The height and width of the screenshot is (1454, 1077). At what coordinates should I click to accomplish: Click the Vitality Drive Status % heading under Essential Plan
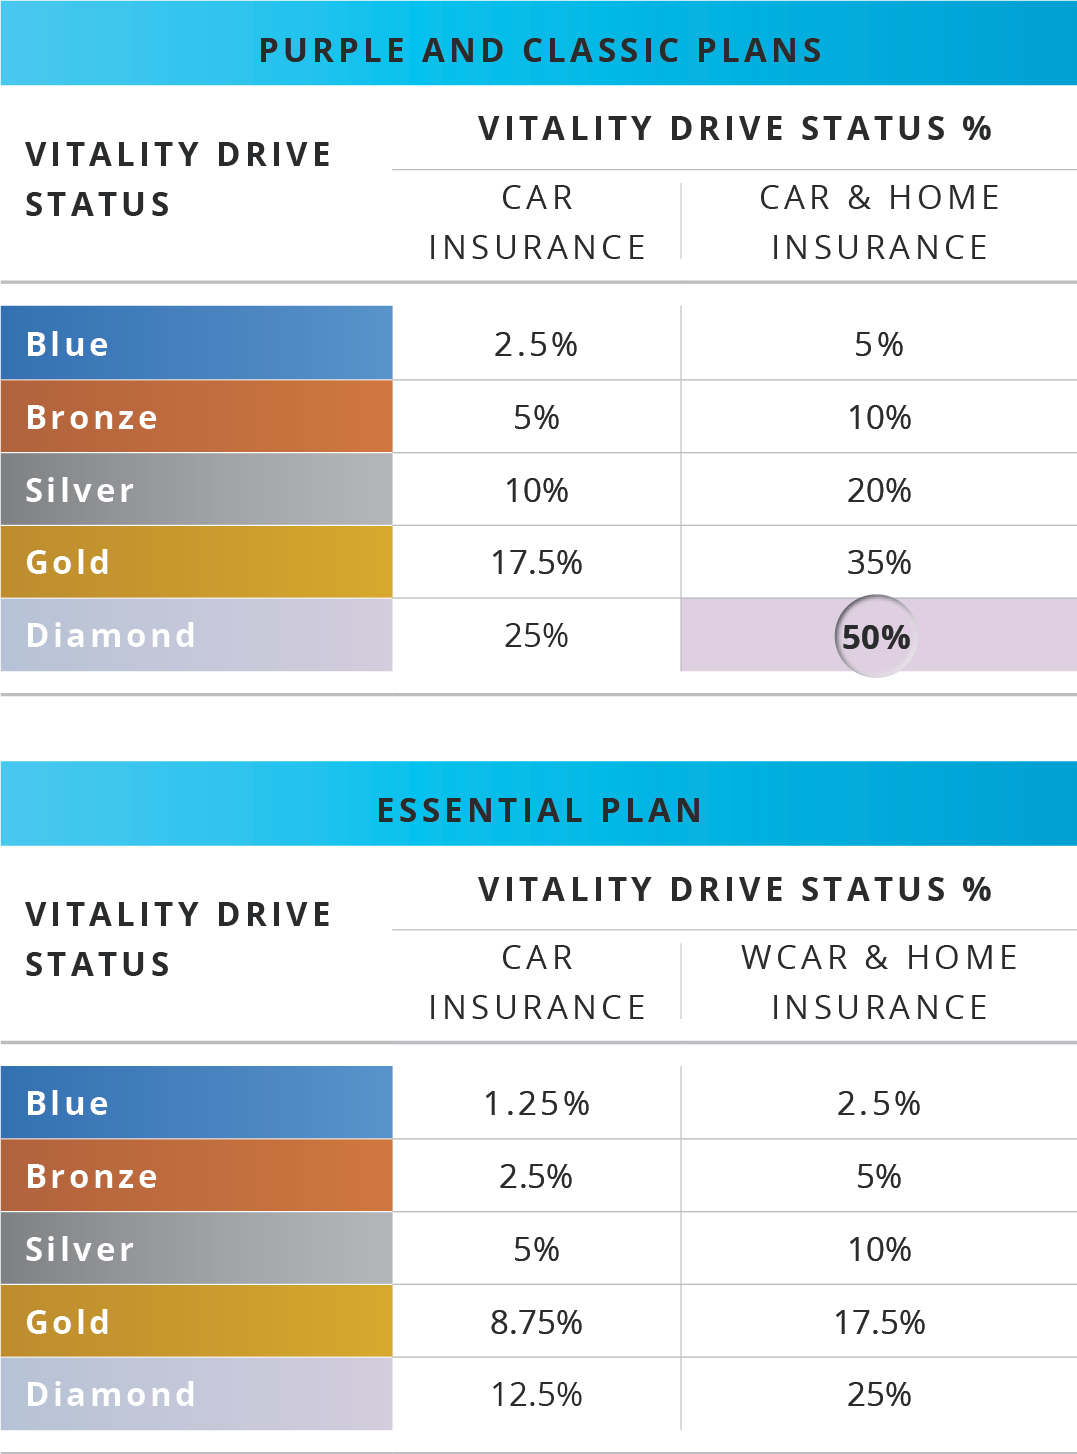[x=734, y=889]
